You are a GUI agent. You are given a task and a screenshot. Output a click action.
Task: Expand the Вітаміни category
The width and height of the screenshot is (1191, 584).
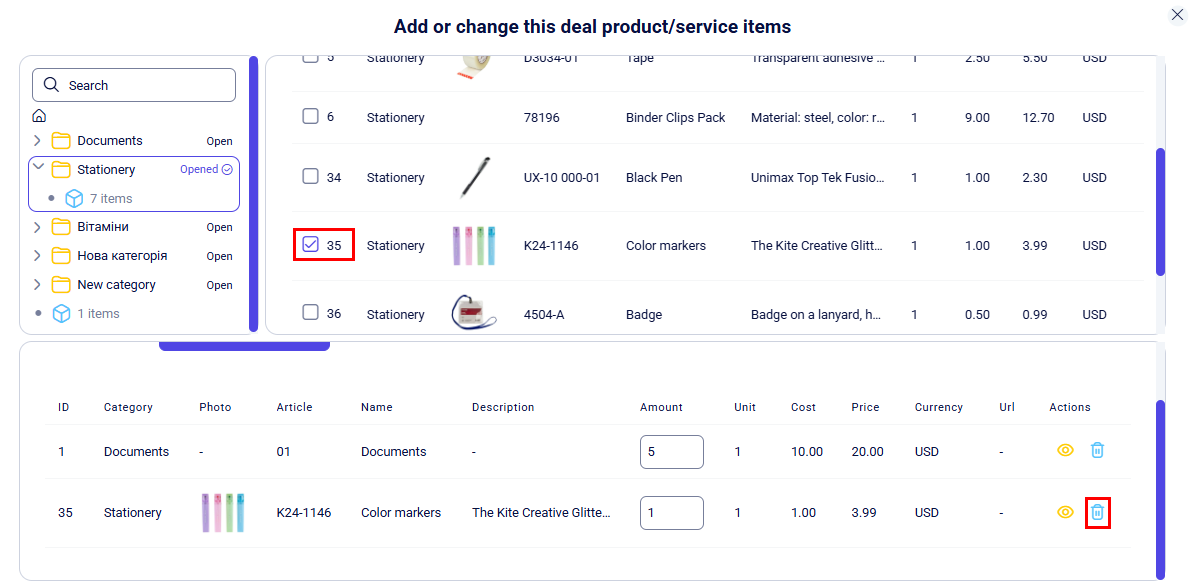(38, 227)
